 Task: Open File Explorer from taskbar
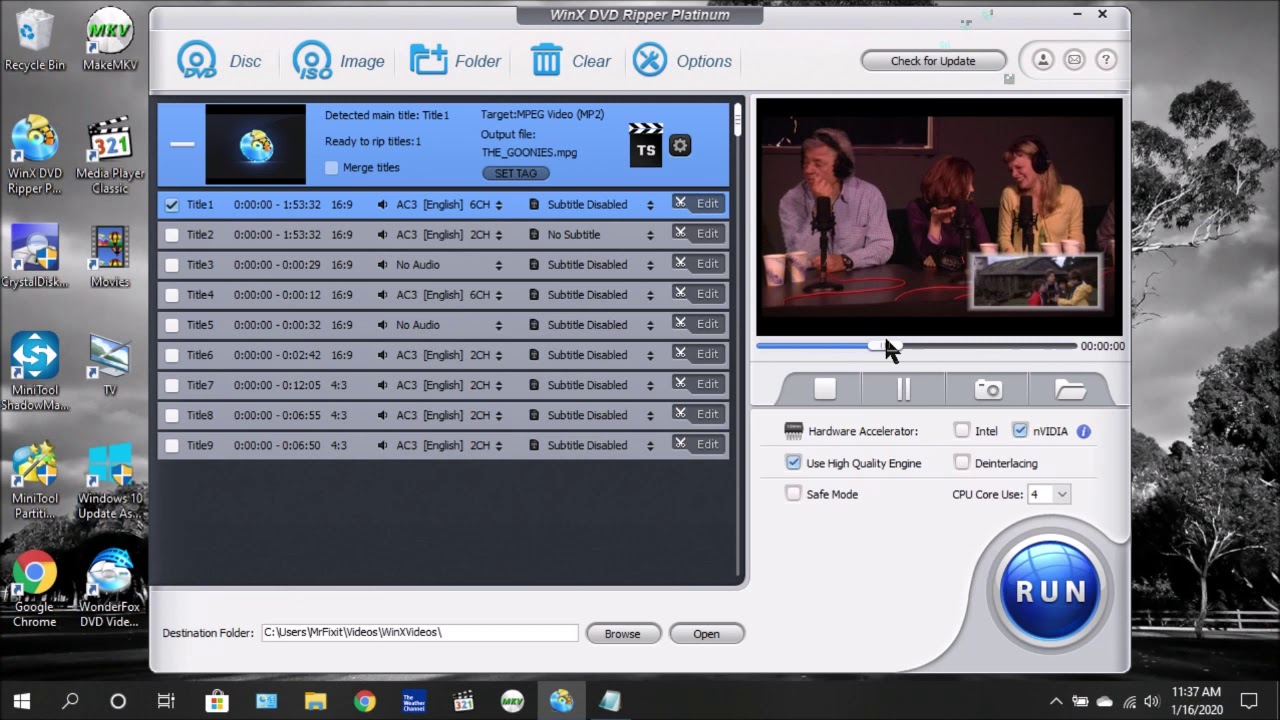[315, 701]
